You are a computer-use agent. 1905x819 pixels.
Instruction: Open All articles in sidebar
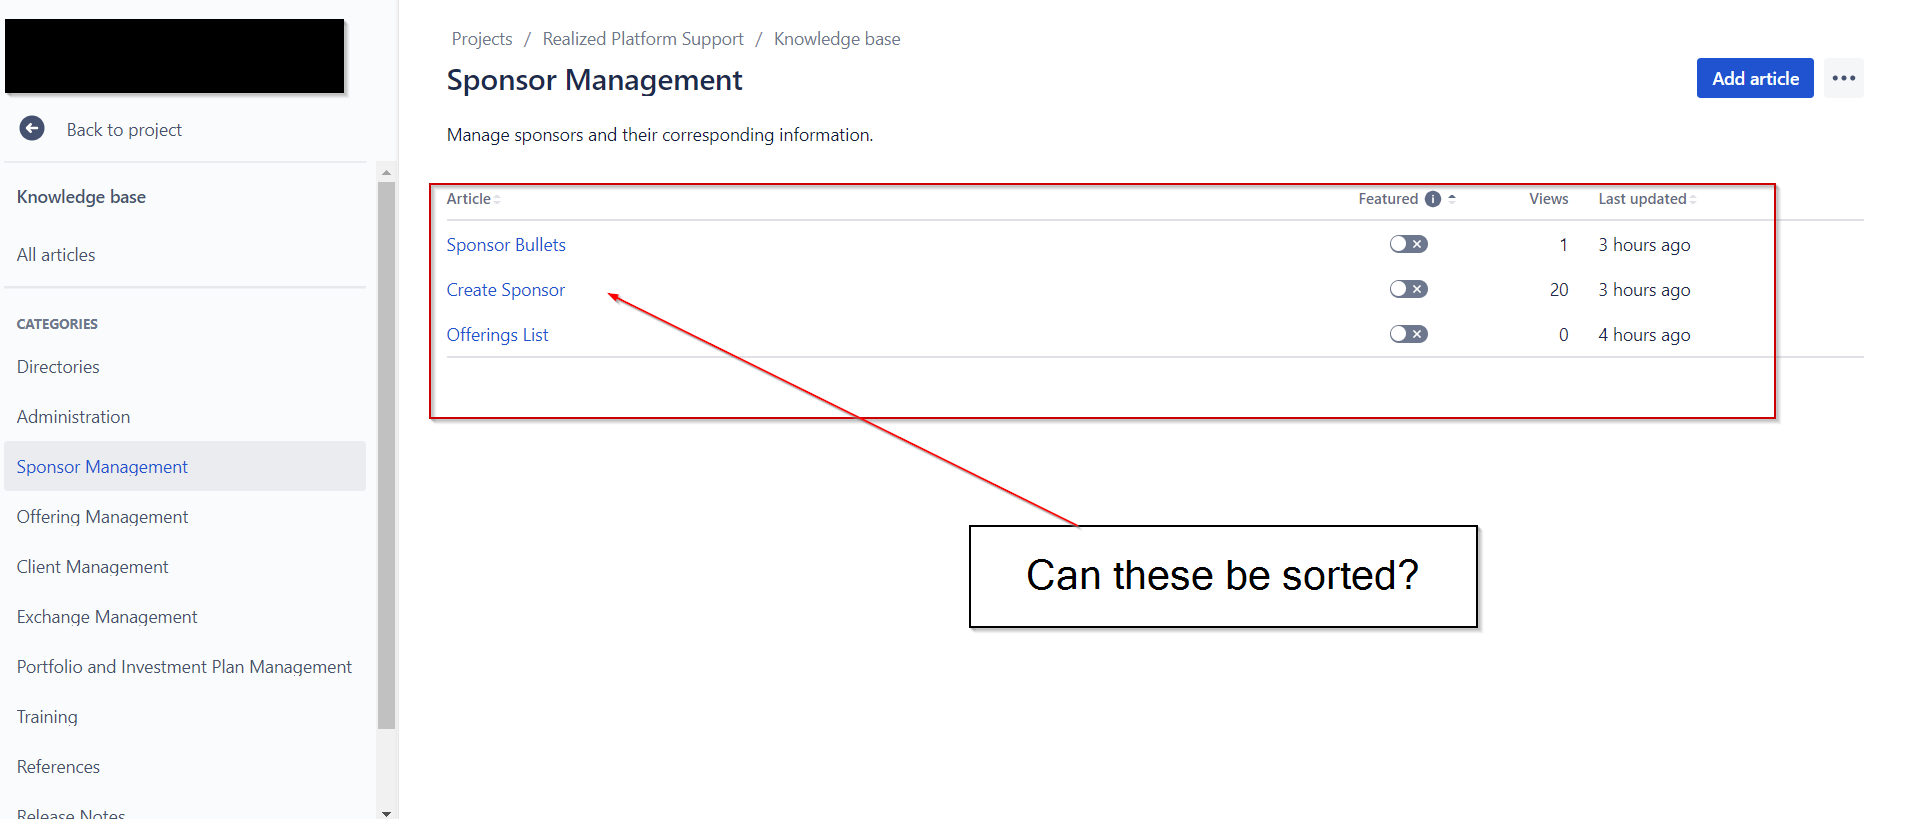56,255
